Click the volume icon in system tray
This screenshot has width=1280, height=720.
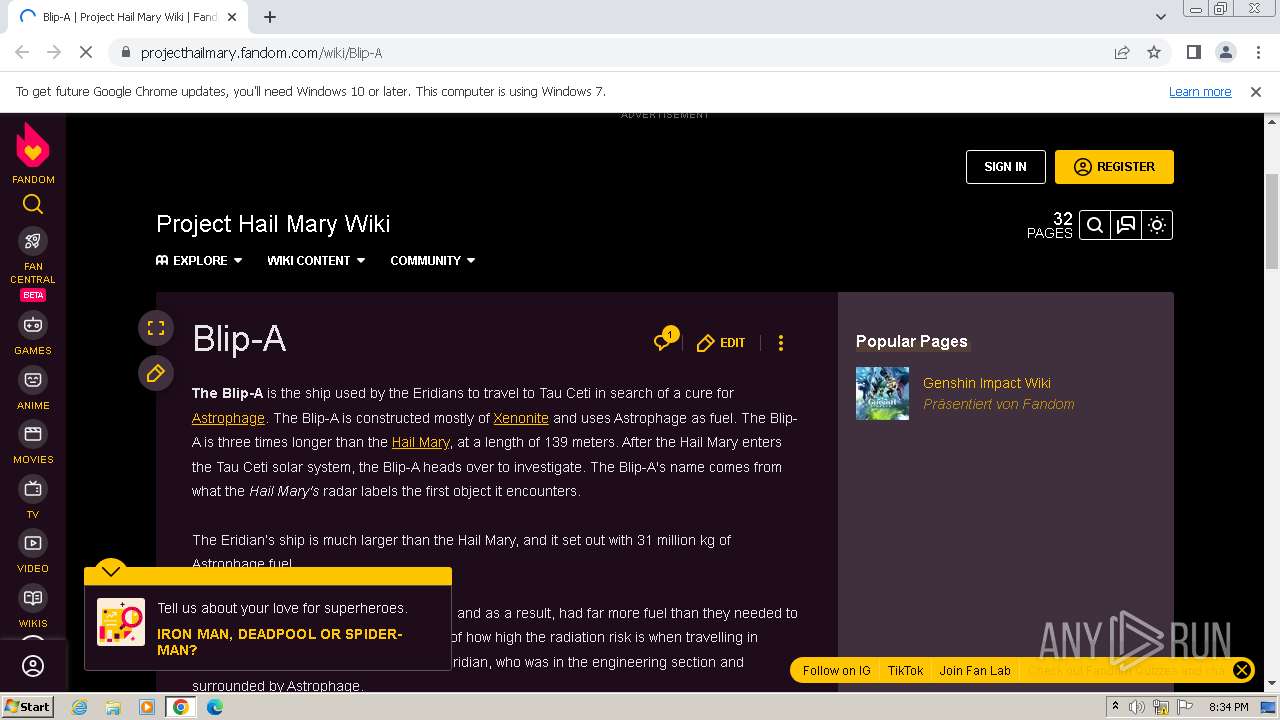pyautogui.click(x=1137, y=707)
